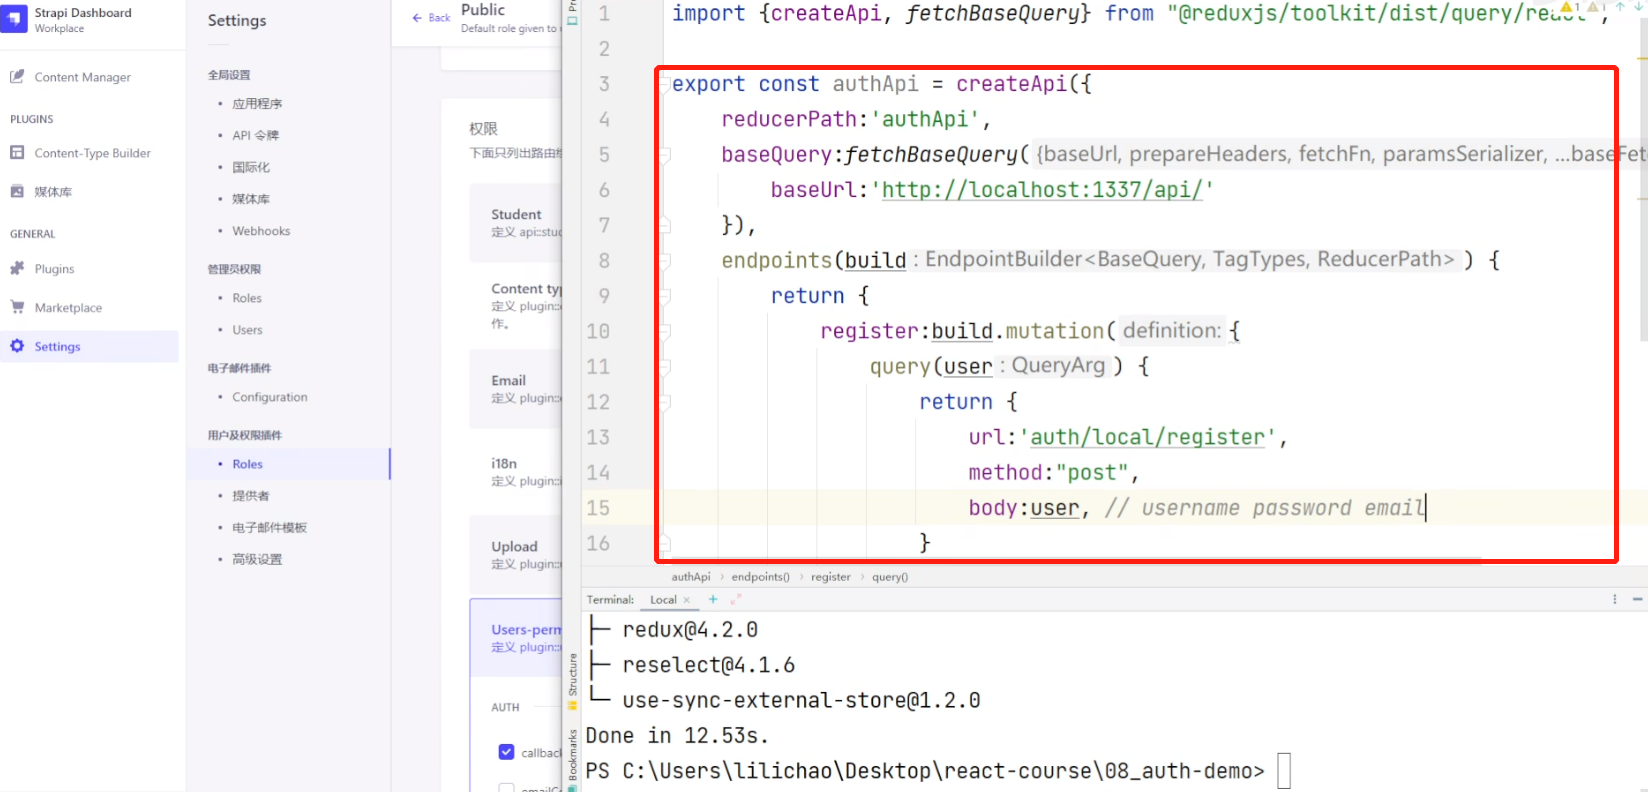Hide the terminal panel with the minimize icon
The image size is (1648, 792).
coord(1637,599)
